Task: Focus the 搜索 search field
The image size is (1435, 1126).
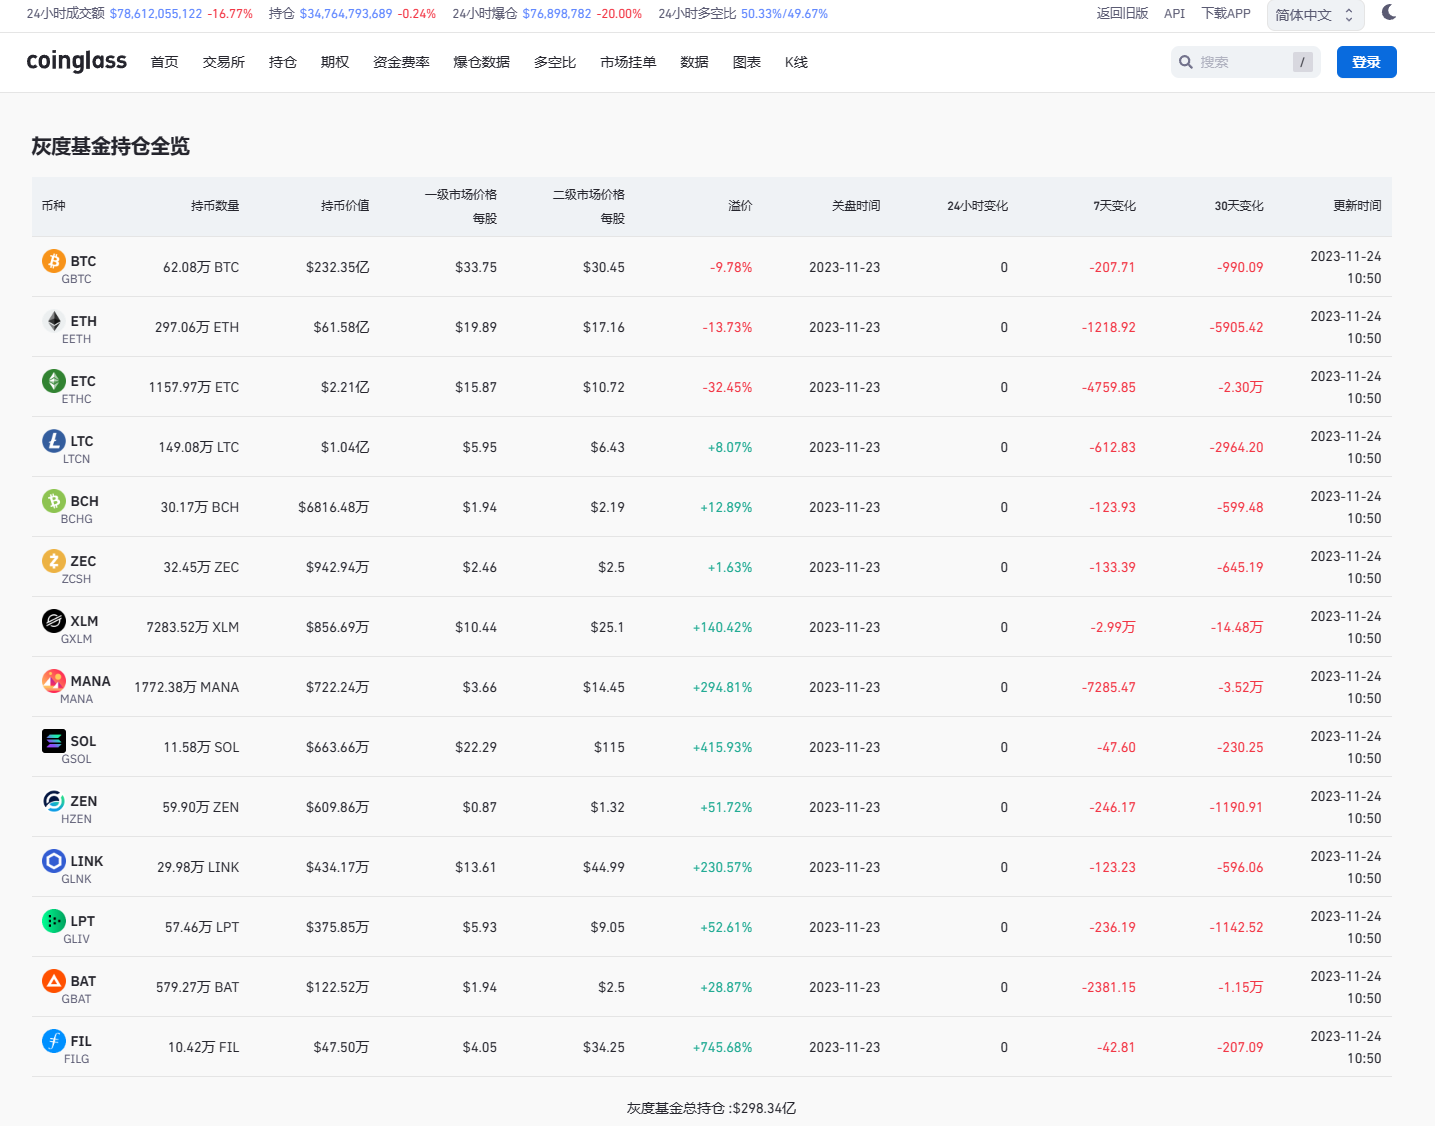Action: tap(1245, 62)
